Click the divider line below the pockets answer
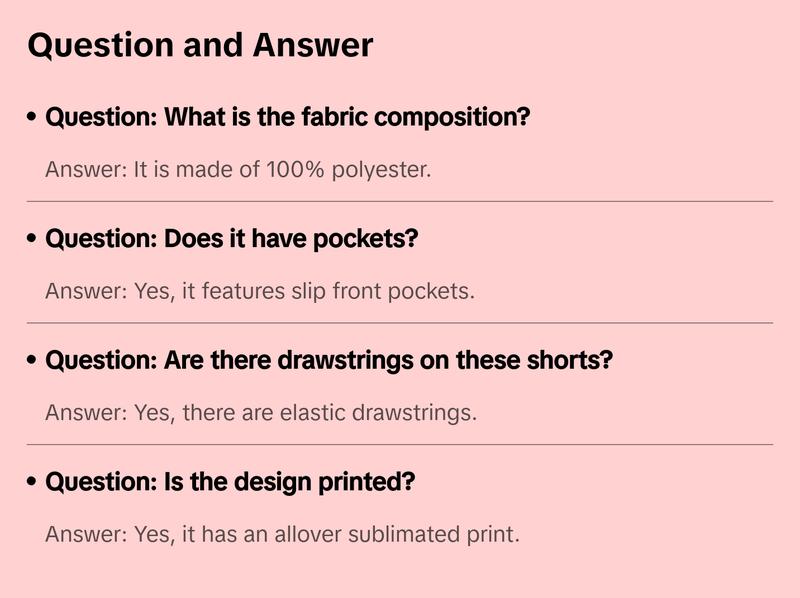The width and height of the screenshot is (800, 598). click(400, 323)
